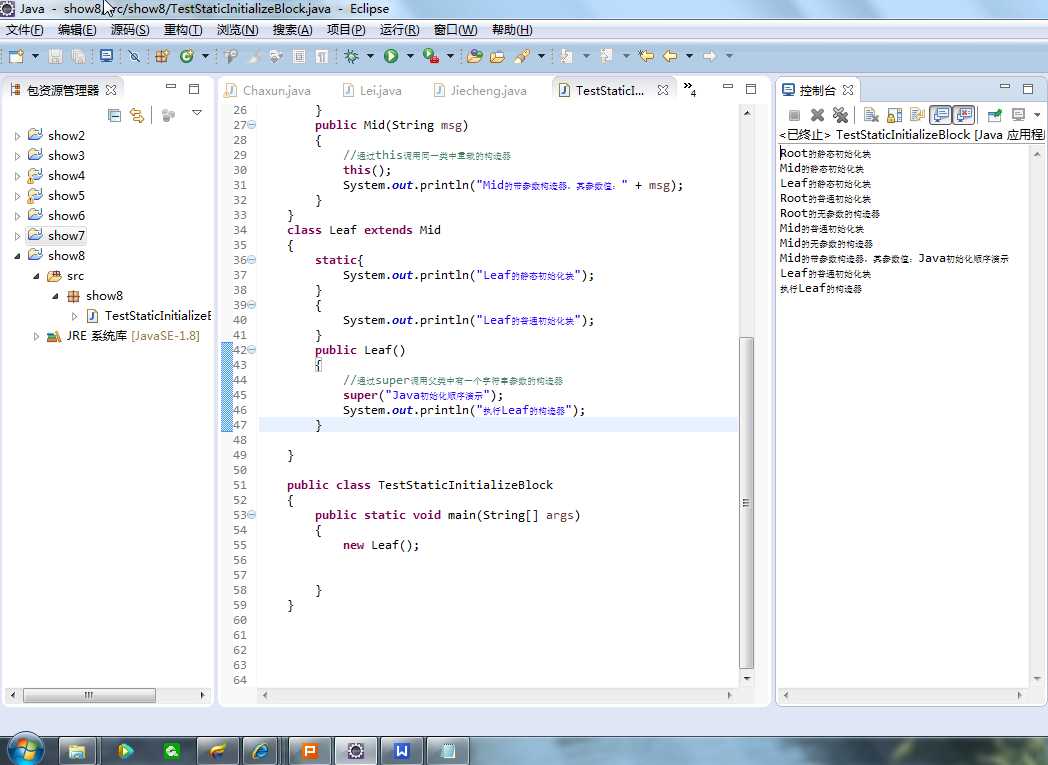1048x765 pixels.
Task: Open dropdown next to New file icon
Action: click(35, 57)
